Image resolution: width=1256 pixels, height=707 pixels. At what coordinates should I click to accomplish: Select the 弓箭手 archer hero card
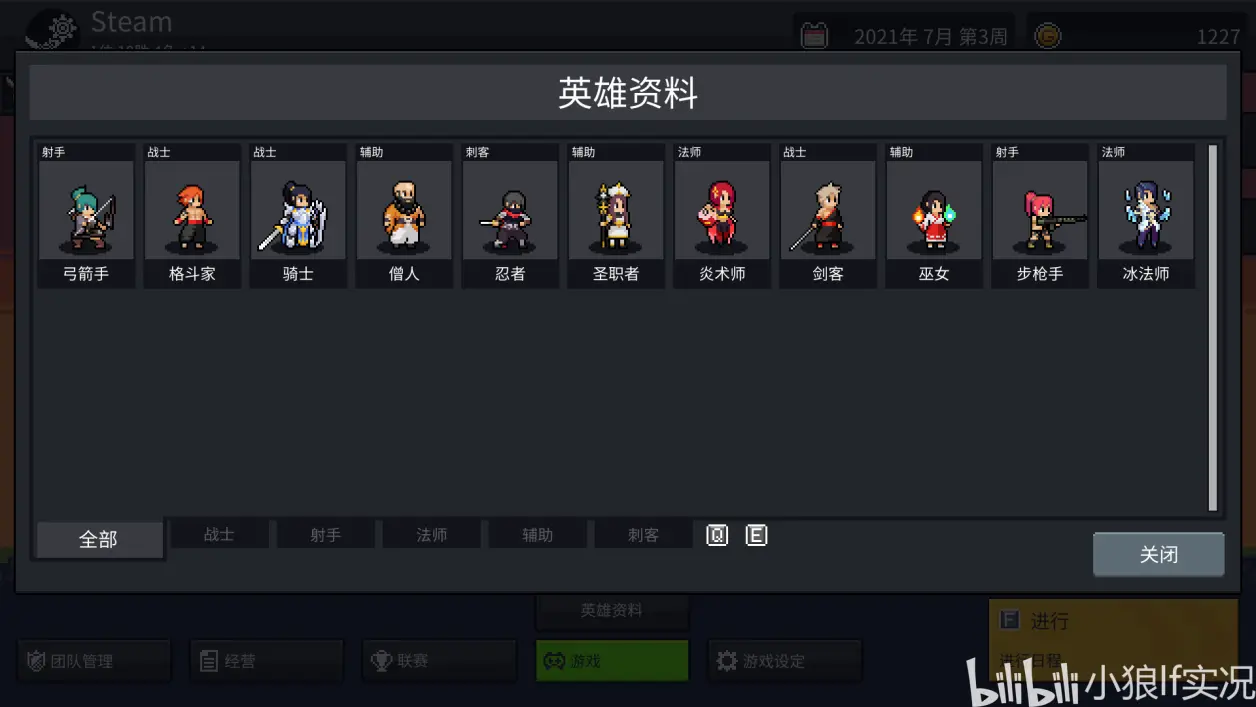86,216
